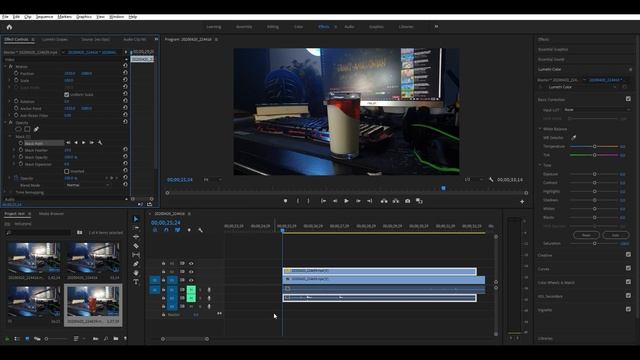The image size is (640, 360).
Task: Create an ellipse mask under Opacity
Action: coord(18,129)
